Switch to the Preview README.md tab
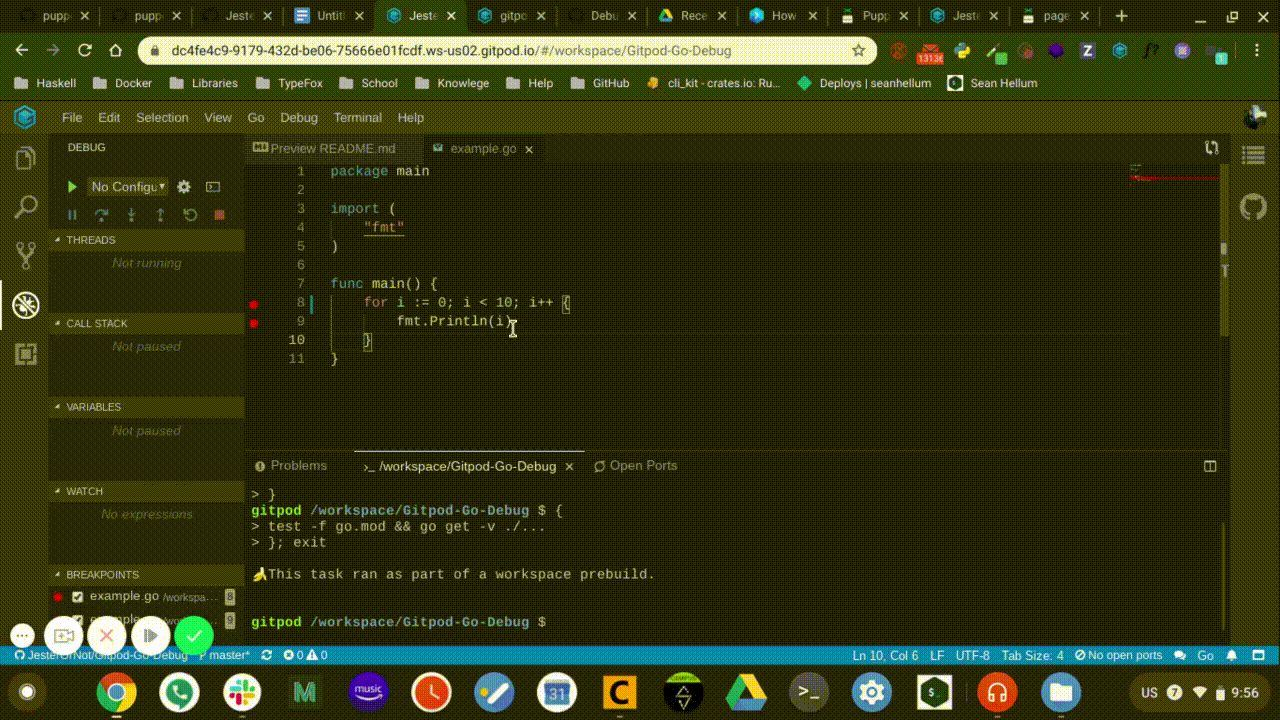The image size is (1280, 720). click(332, 148)
